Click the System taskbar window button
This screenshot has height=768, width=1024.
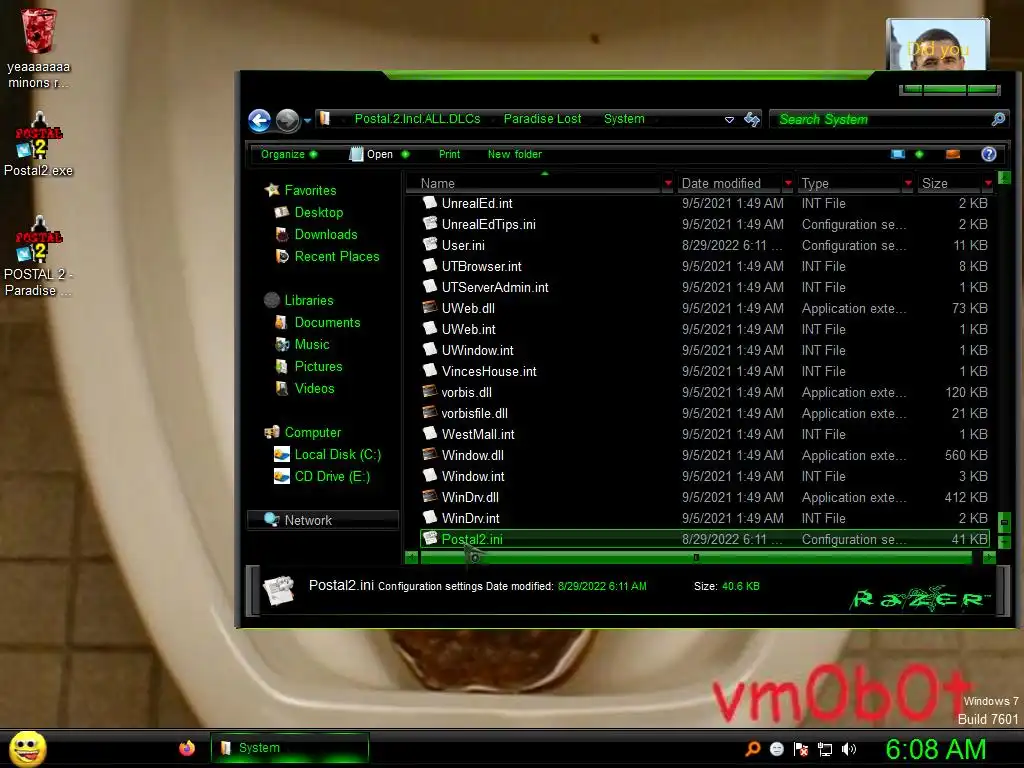(289, 748)
